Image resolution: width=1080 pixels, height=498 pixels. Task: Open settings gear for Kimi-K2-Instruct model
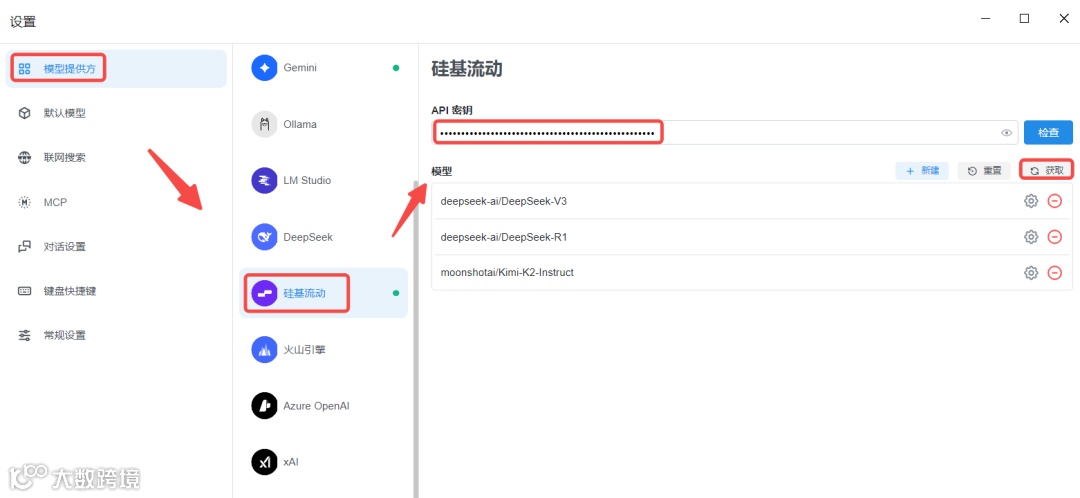pos(1030,273)
